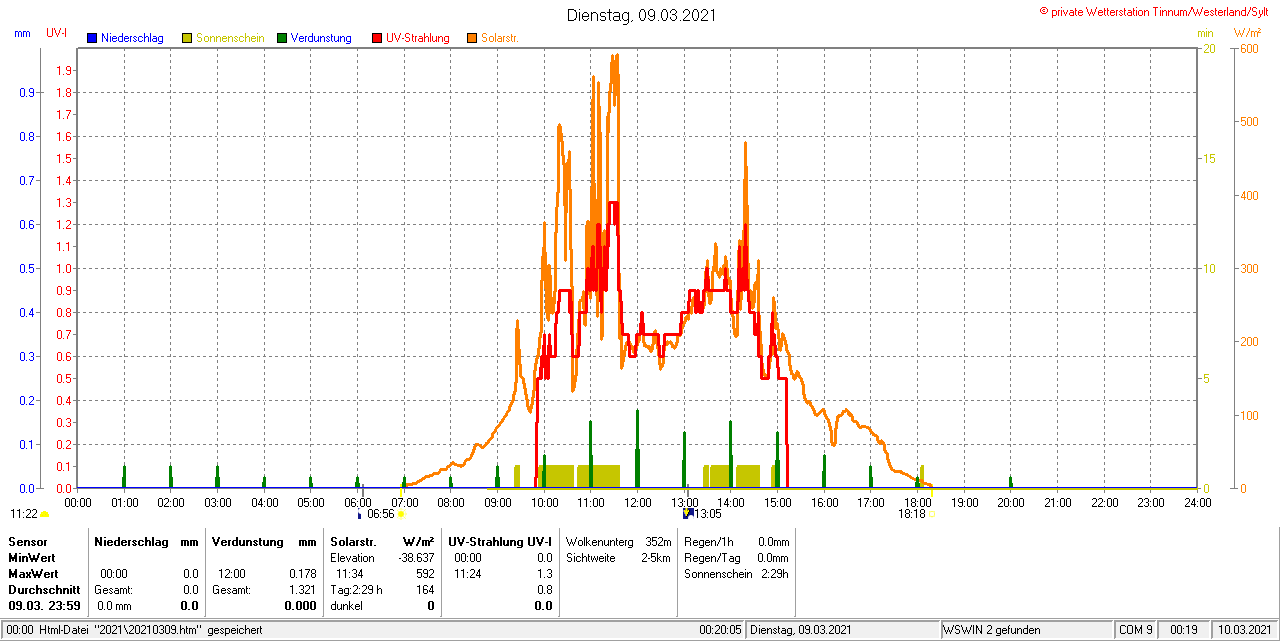Click the Tag:2:29 h entry

[357, 590]
